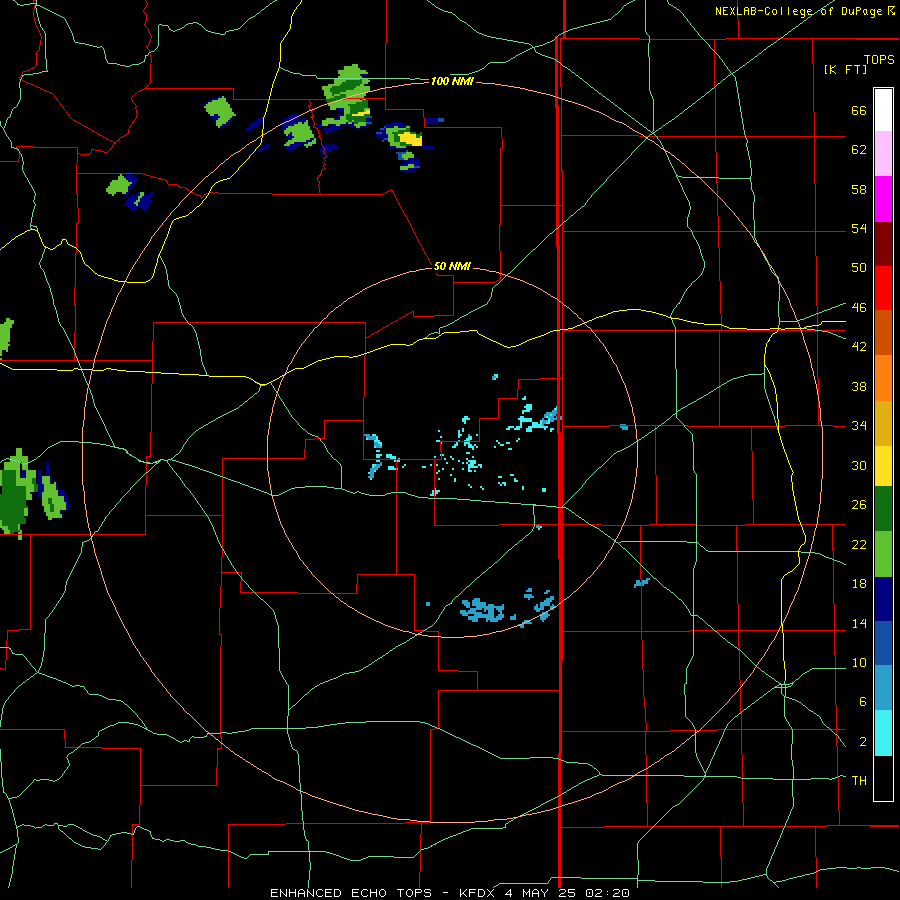
Task: Click the '54' legend value
Action: pos(859,228)
